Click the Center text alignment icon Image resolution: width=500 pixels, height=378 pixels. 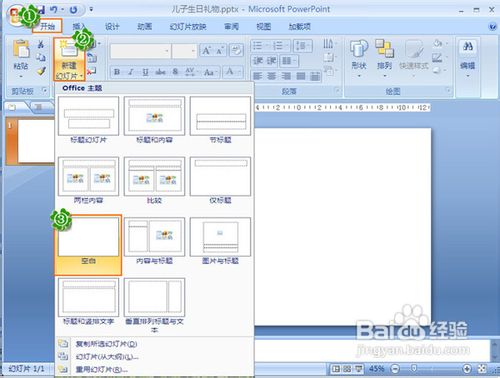(272, 76)
